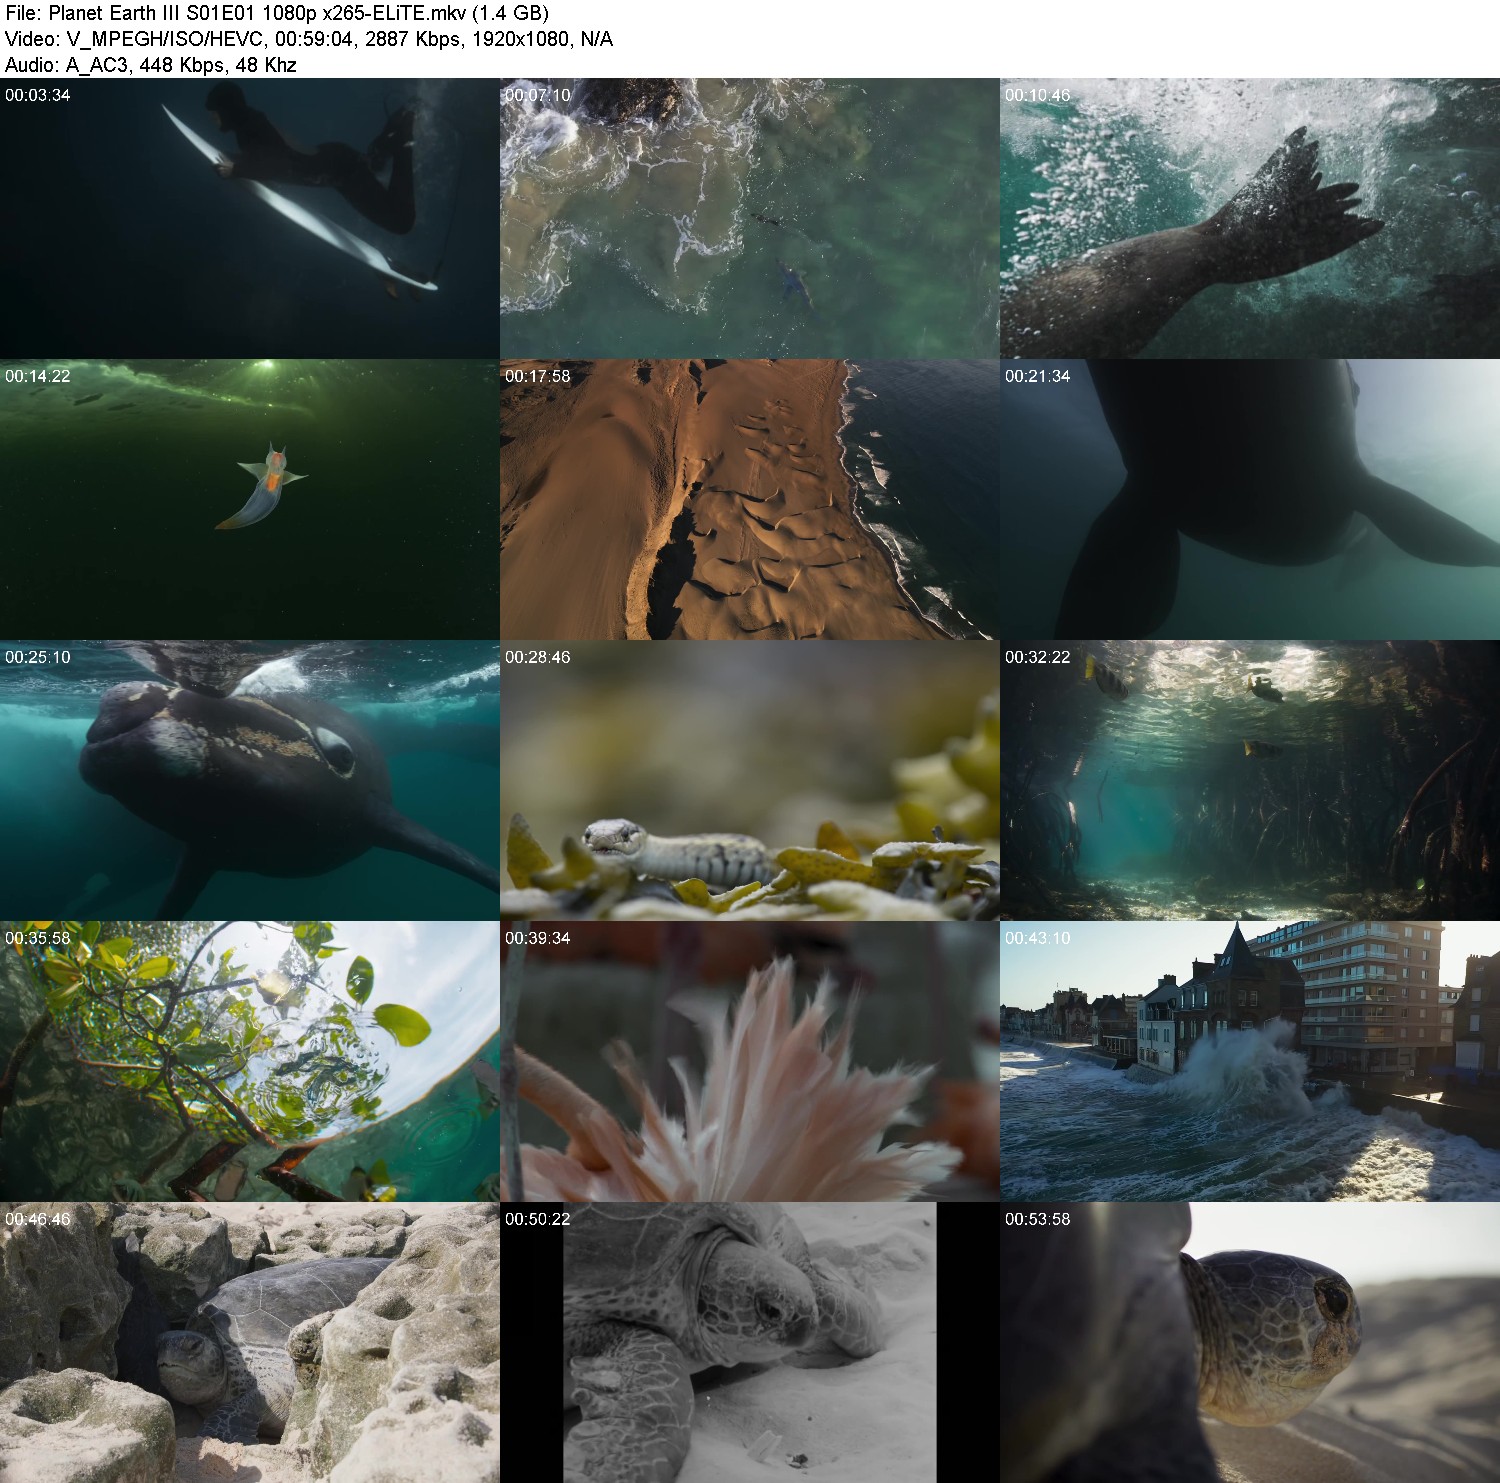Click the timestamp 00:21:34
The image size is (1500, 1483).
(x=1038, y=376)
